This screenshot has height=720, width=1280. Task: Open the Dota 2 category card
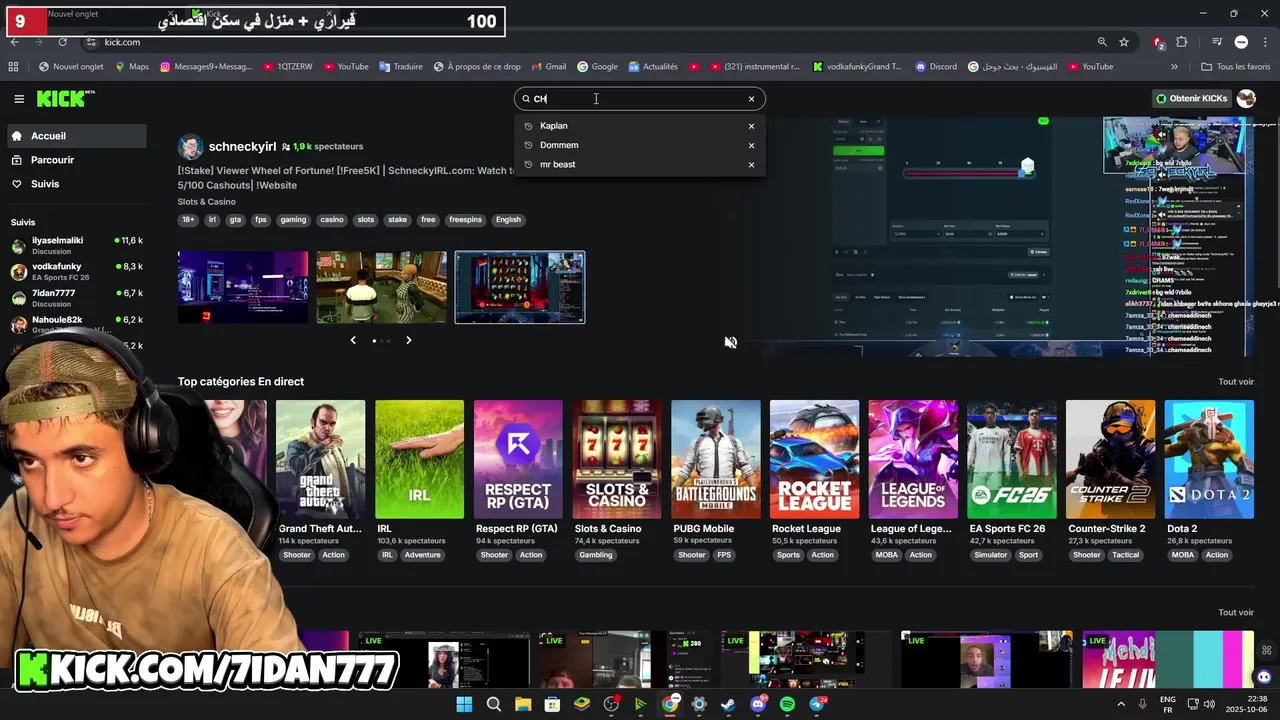pyautogui.click(x=1209, y=459)
